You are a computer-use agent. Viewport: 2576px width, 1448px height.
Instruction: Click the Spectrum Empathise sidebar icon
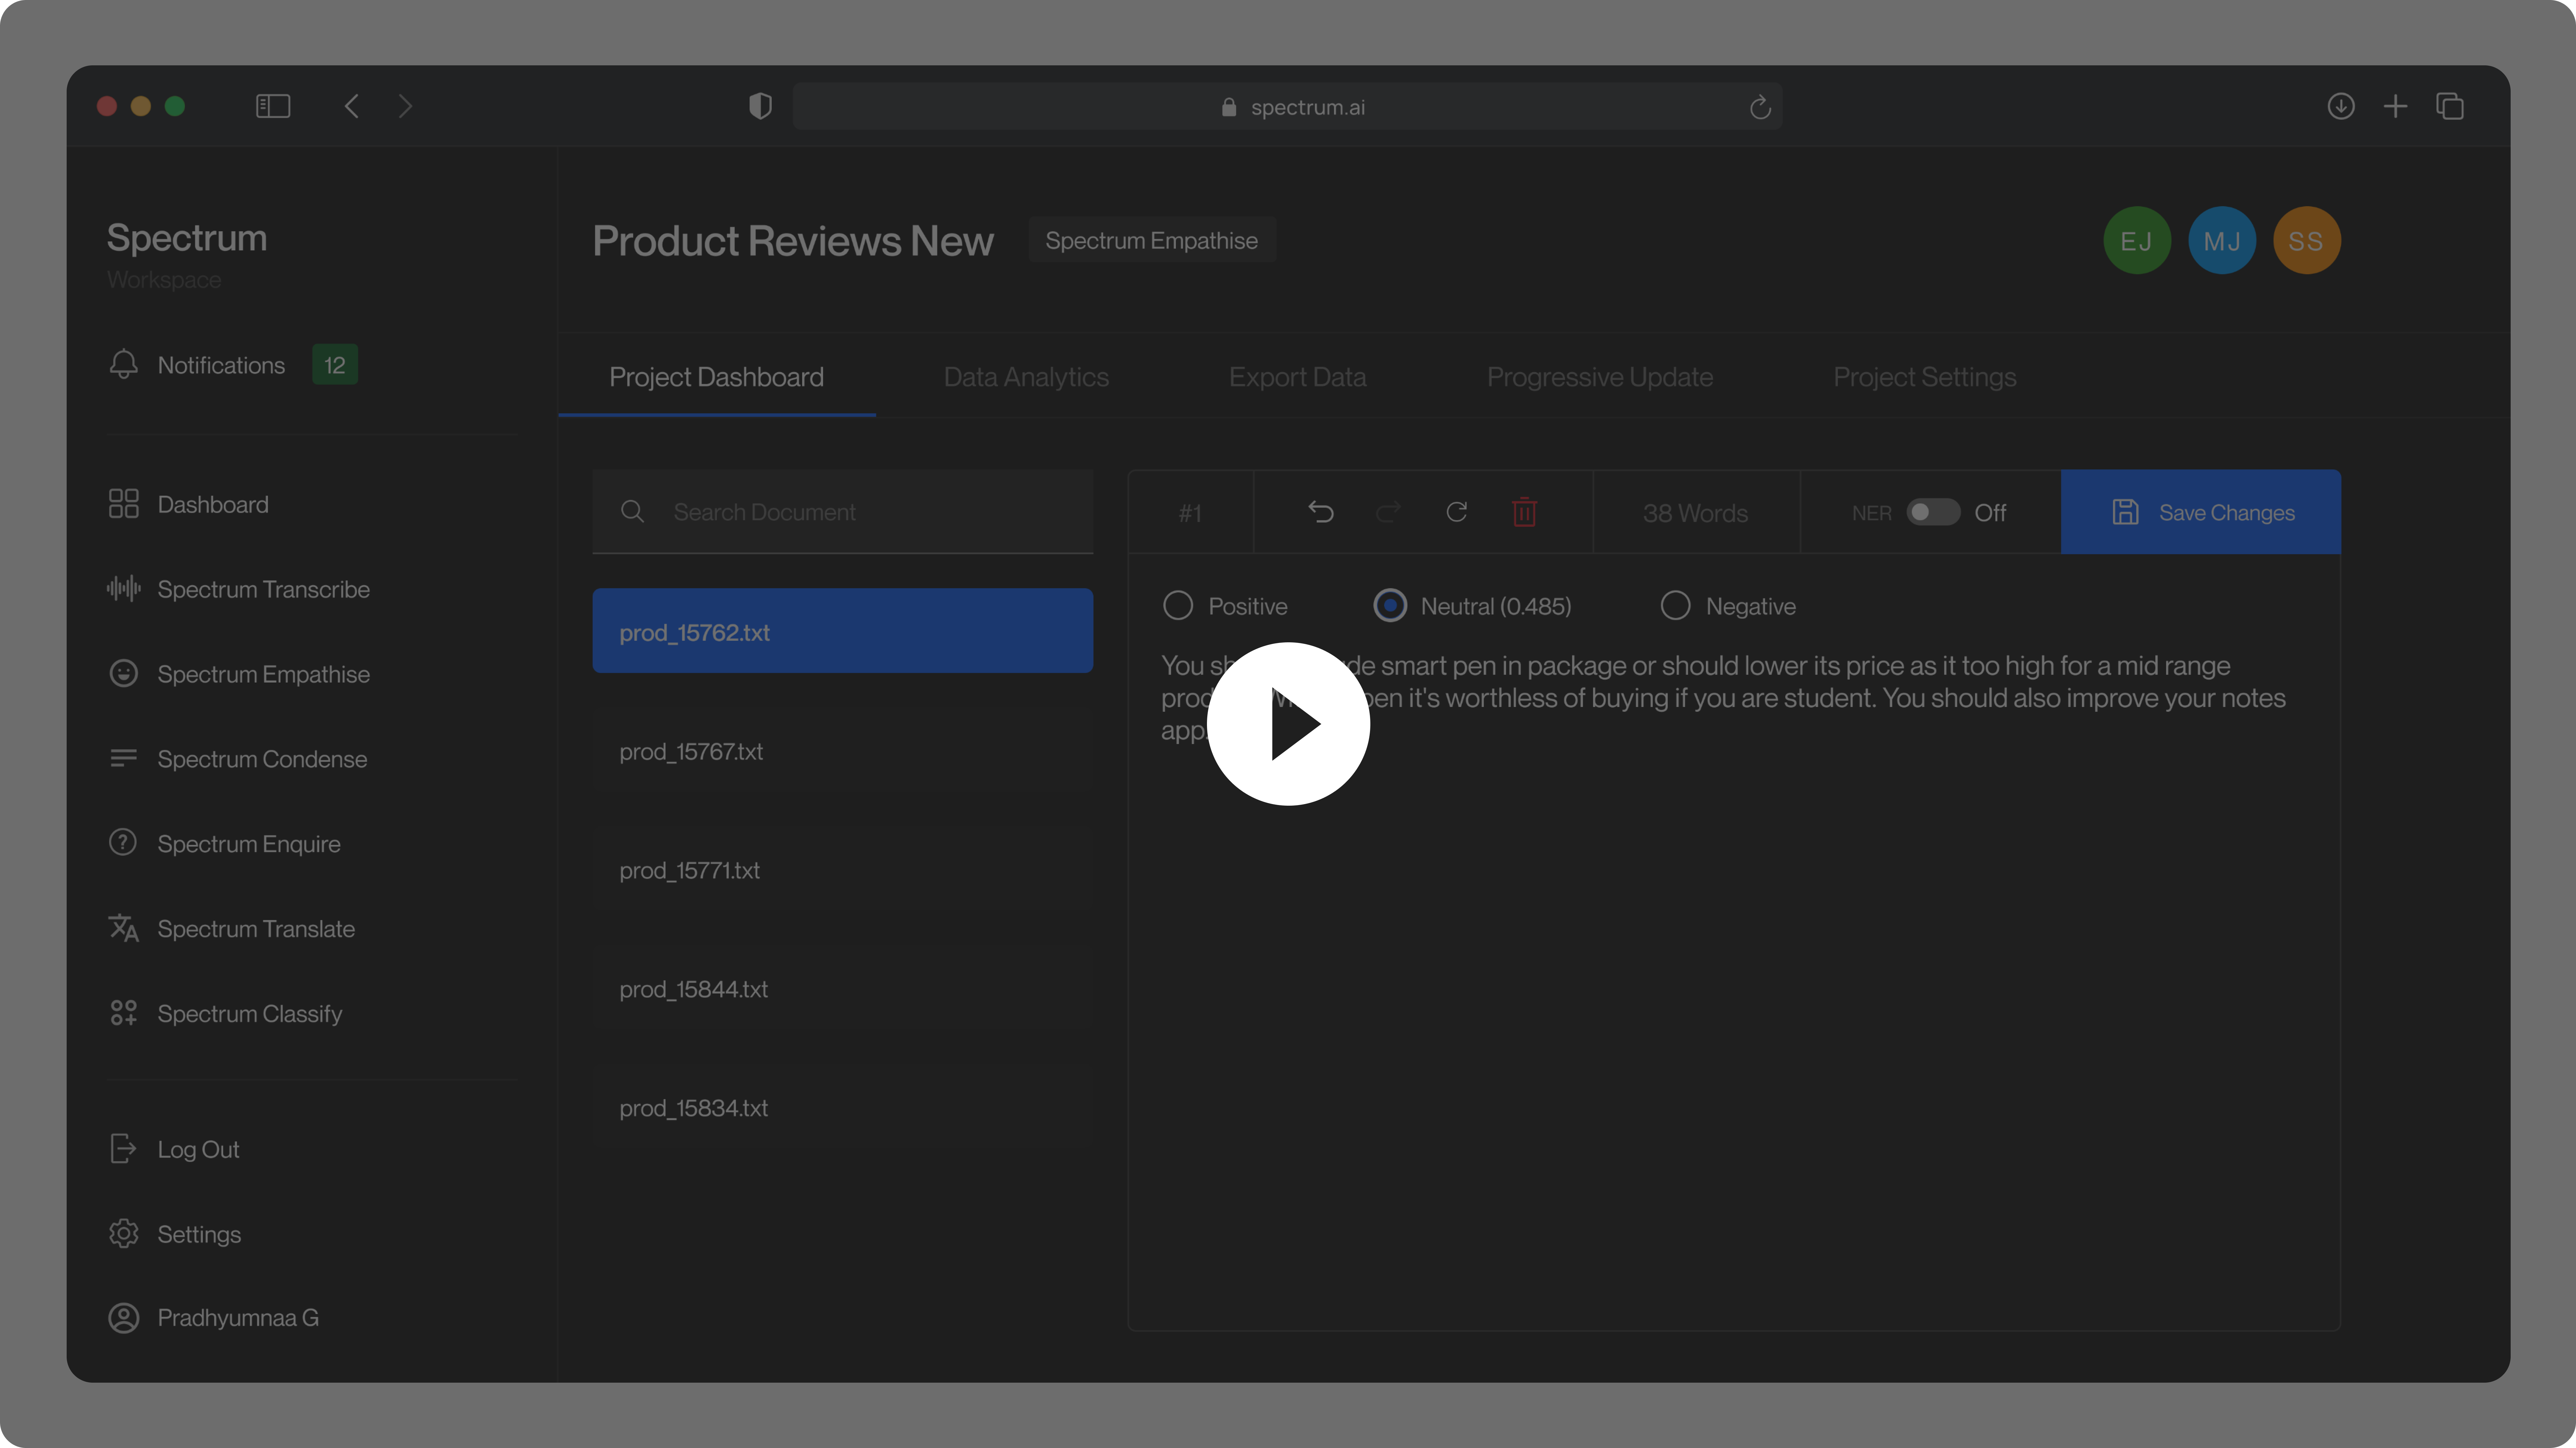(124, 673)
